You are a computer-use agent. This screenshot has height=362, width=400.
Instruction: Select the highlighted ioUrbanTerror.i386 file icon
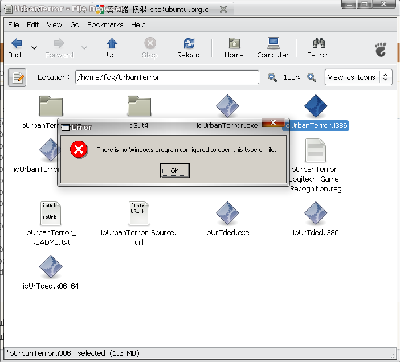pyautogui.click(x=315, y=106)
